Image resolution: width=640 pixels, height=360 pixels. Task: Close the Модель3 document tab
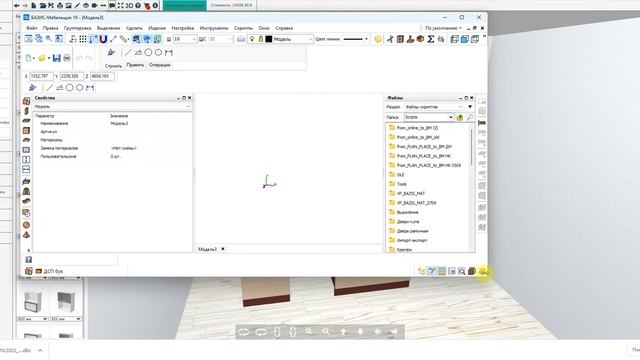click(x=223, y=249)
